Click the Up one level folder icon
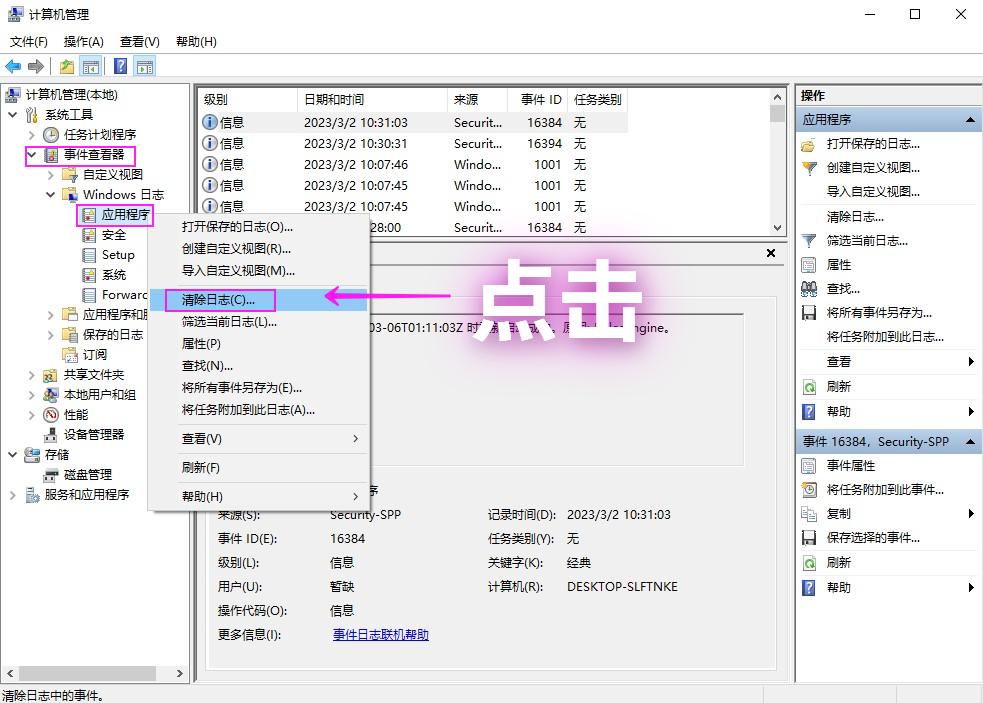Viewport: 983px width, 703px height. click(67, 66)
